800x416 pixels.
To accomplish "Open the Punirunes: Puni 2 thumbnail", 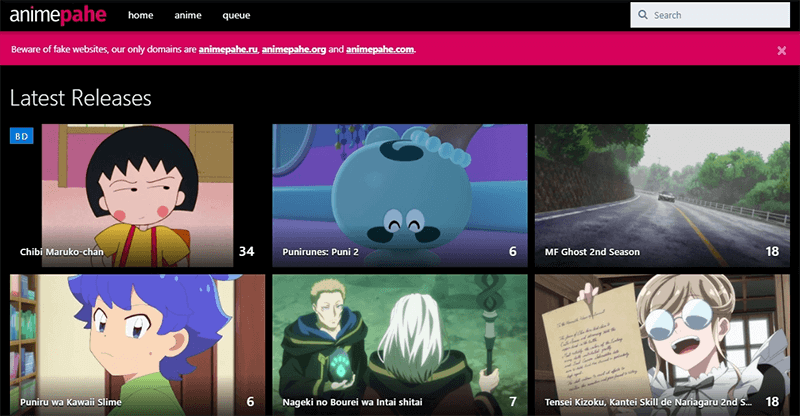I will tap(400, 195).
